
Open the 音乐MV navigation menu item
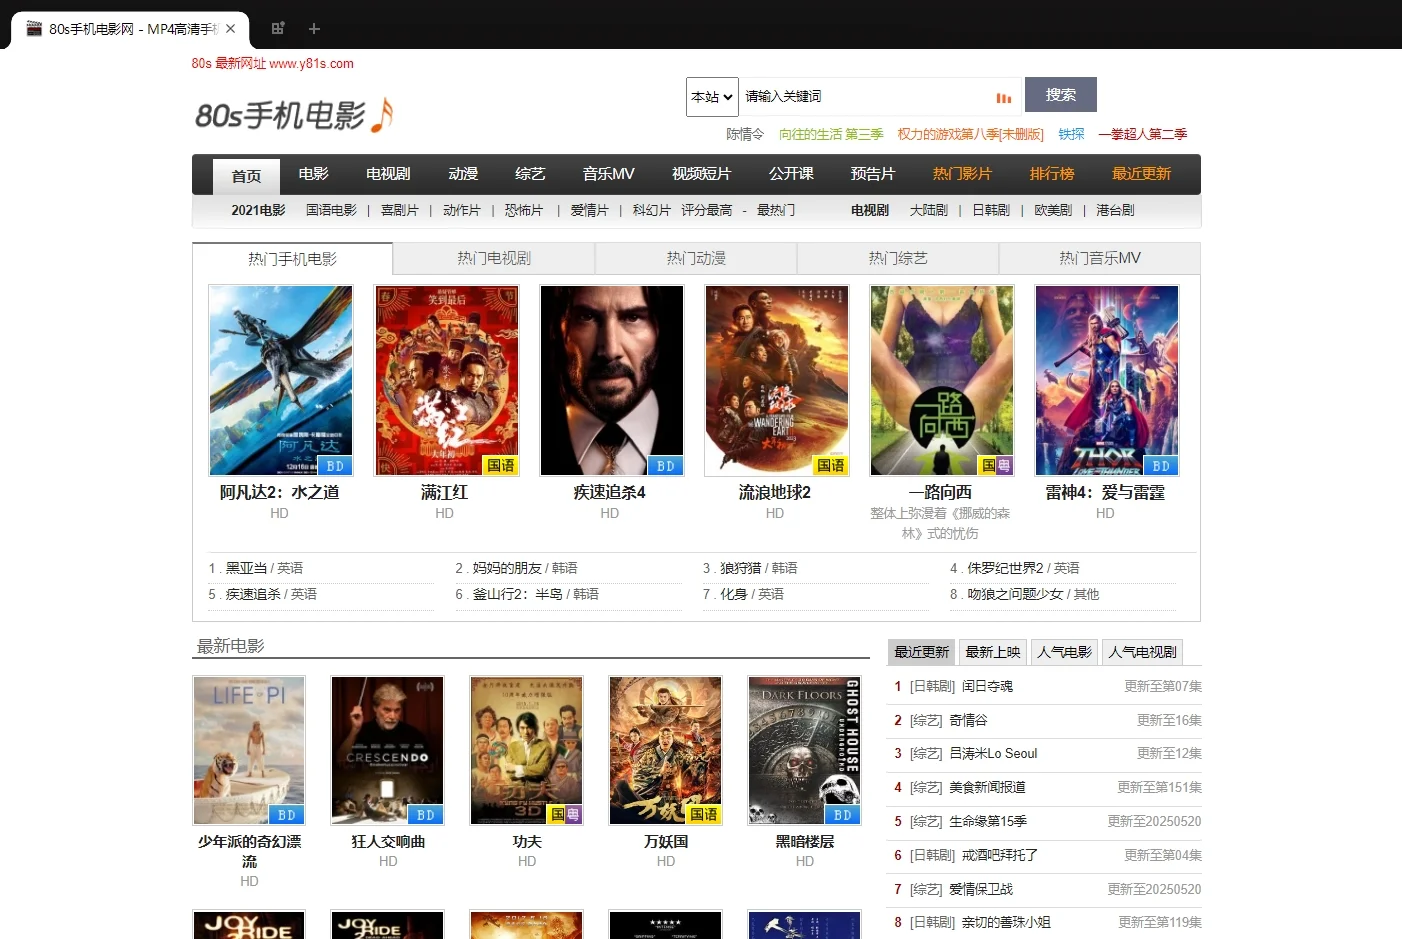click(607, 173)
